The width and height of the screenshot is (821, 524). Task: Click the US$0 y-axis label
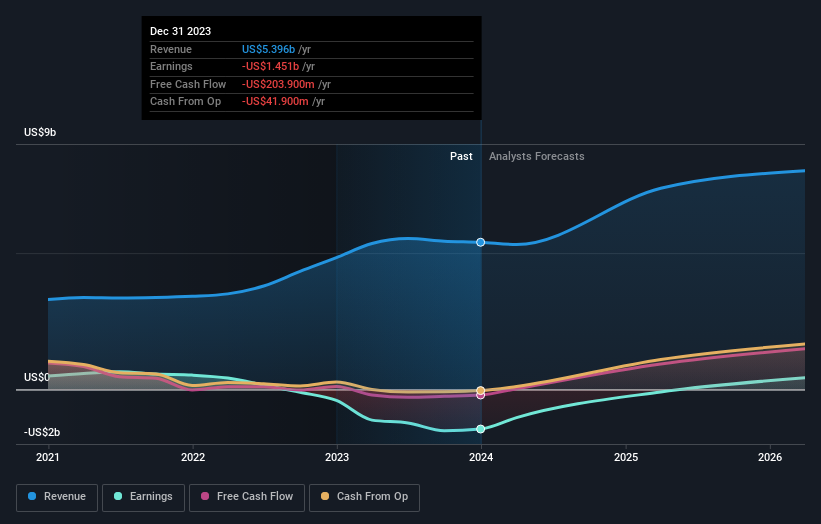pos(37,377)
